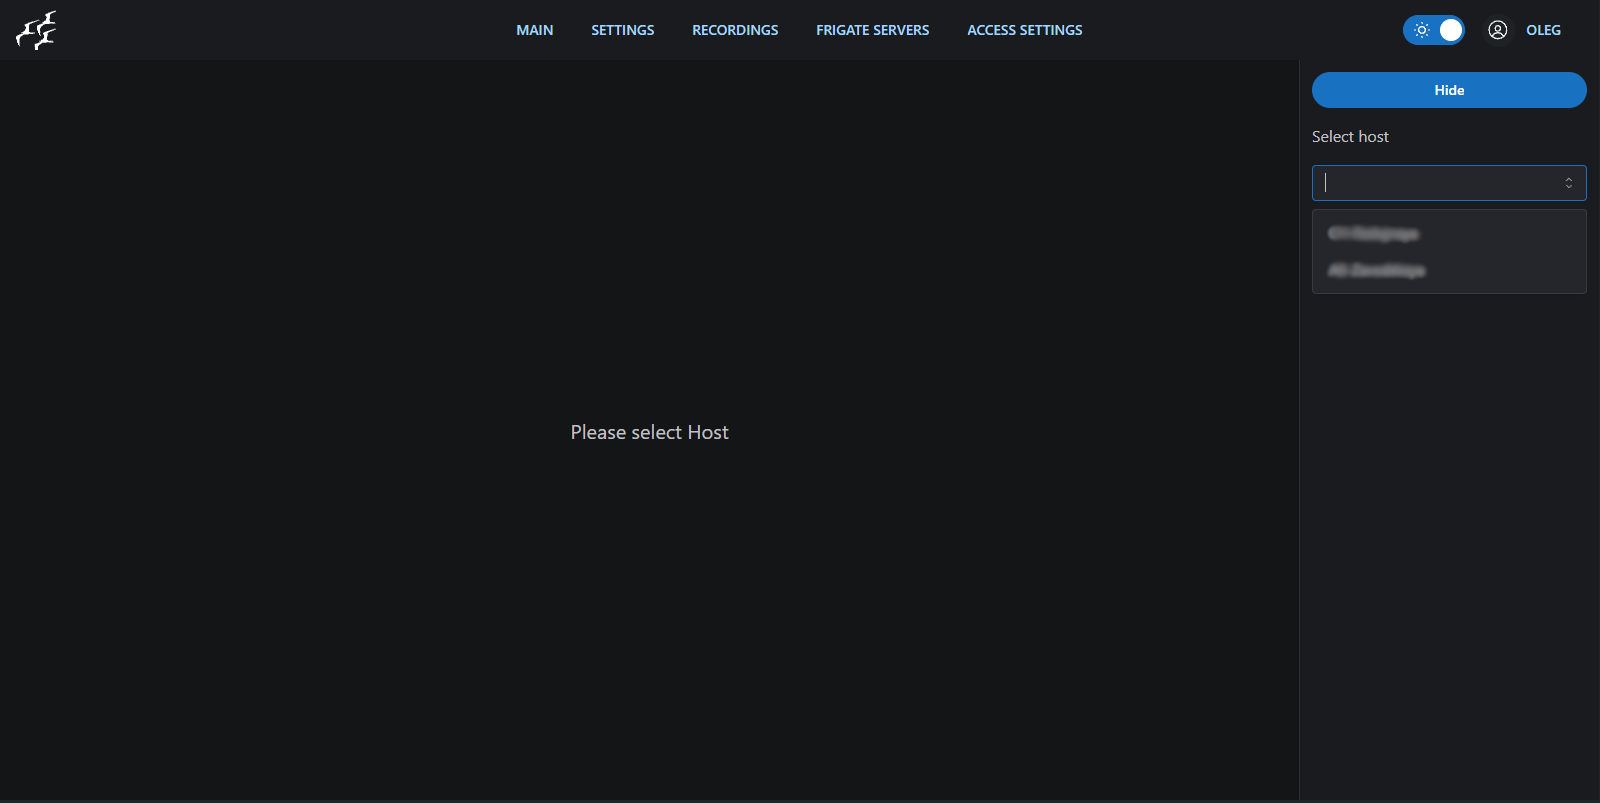Click the up-down chevron in host selector
1600x803 pixels.
(1568, 183)
